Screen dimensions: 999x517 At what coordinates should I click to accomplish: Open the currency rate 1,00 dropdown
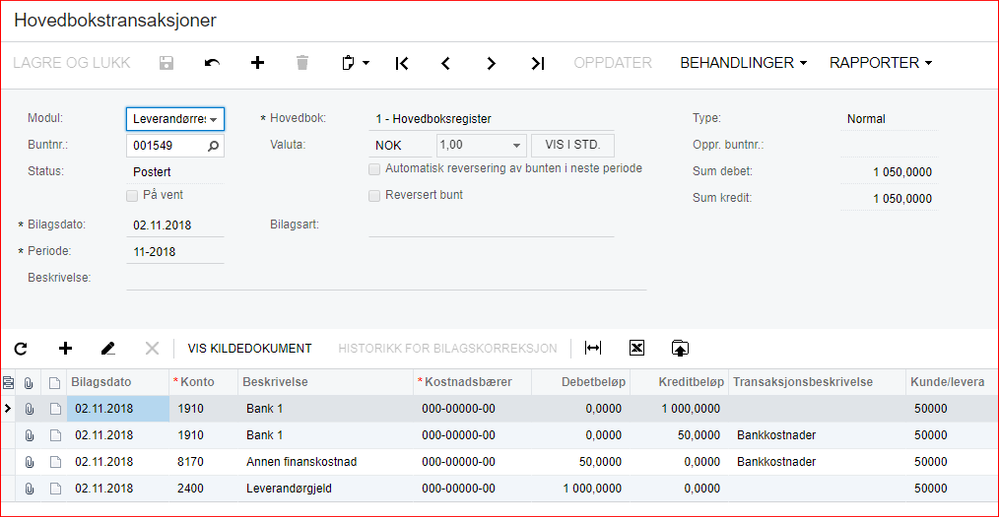coord(517,145)
